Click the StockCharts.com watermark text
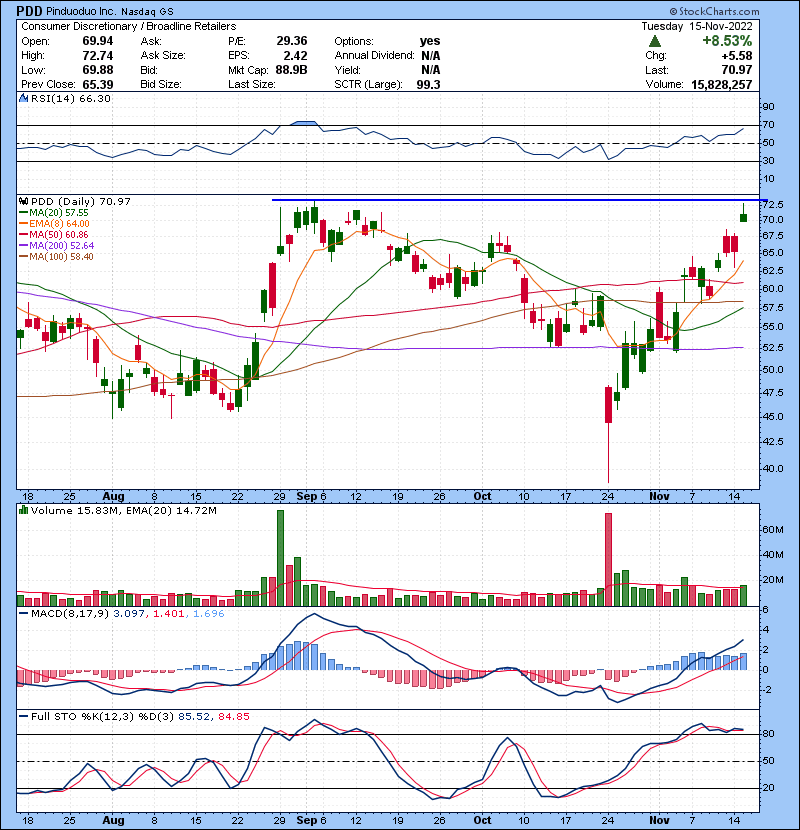This screenshot has width=800, height=830. click(714, 11)
